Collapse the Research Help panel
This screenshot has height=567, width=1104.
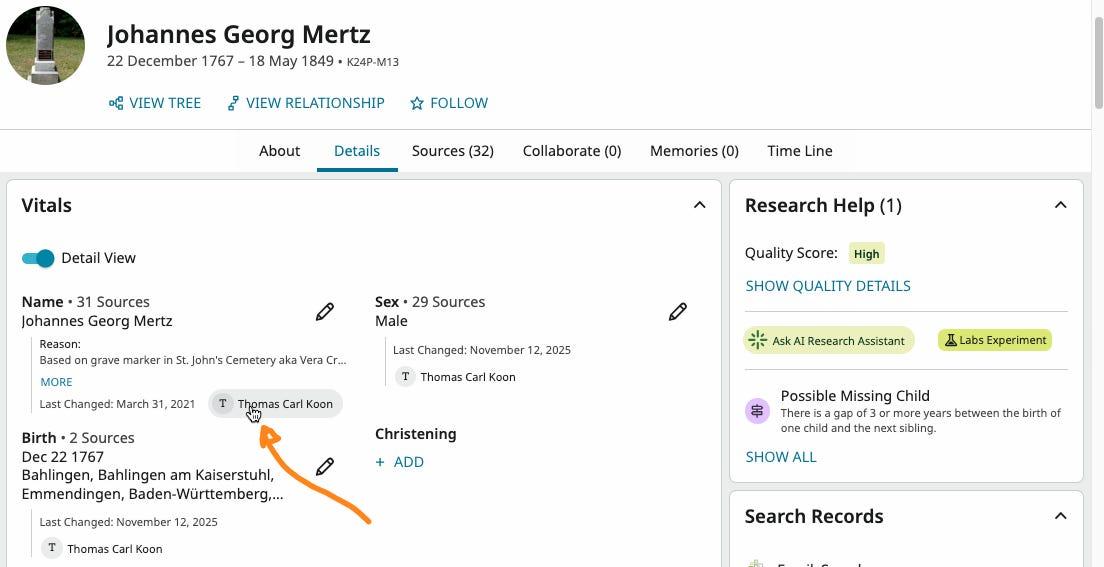click(x=1060, y=206)
